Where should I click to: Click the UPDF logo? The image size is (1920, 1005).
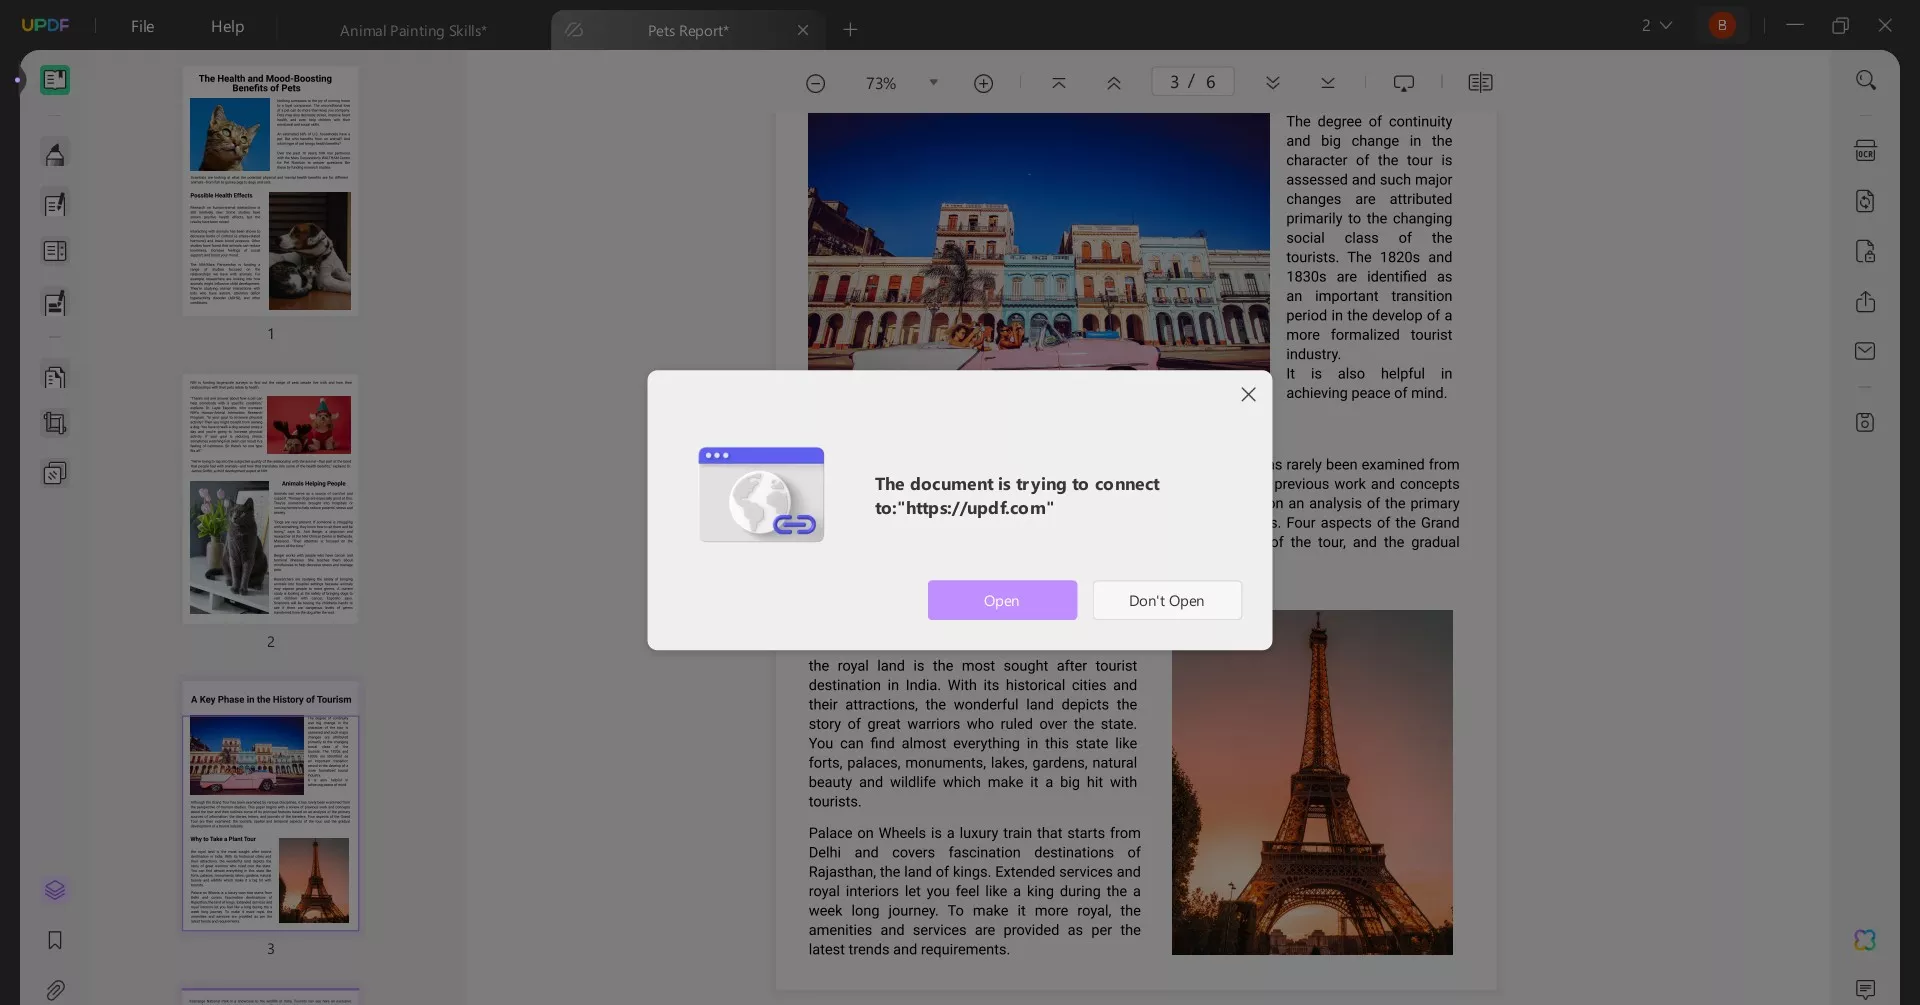tap(46, 25)
